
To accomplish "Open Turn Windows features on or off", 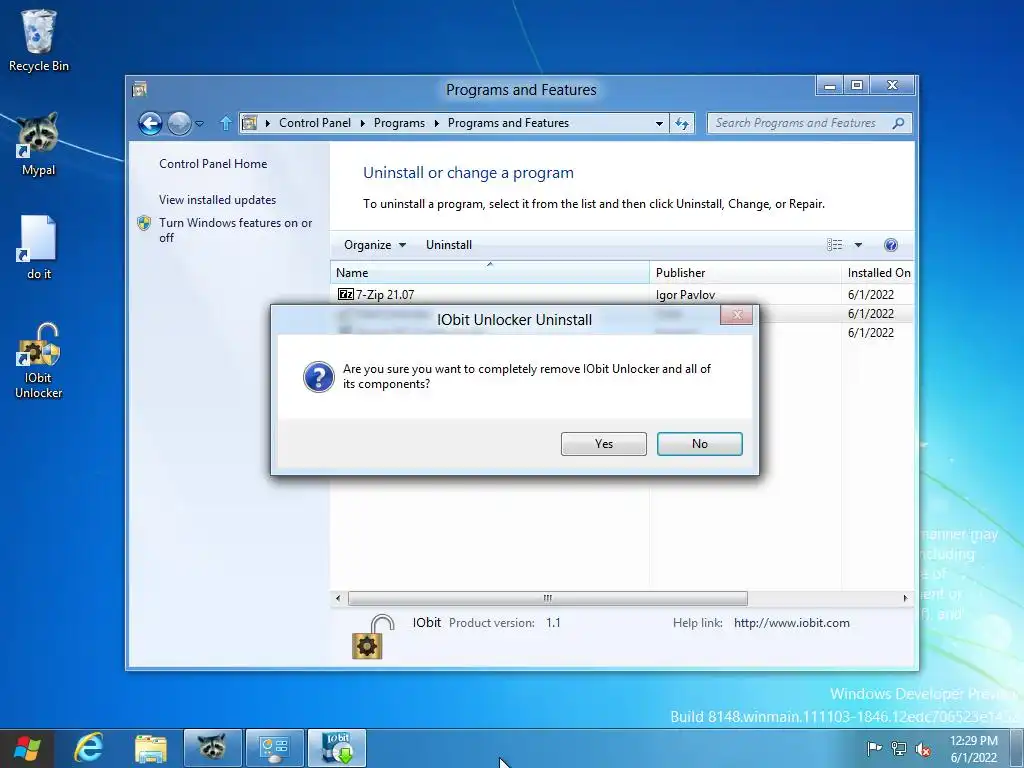I will pos(236,230).
